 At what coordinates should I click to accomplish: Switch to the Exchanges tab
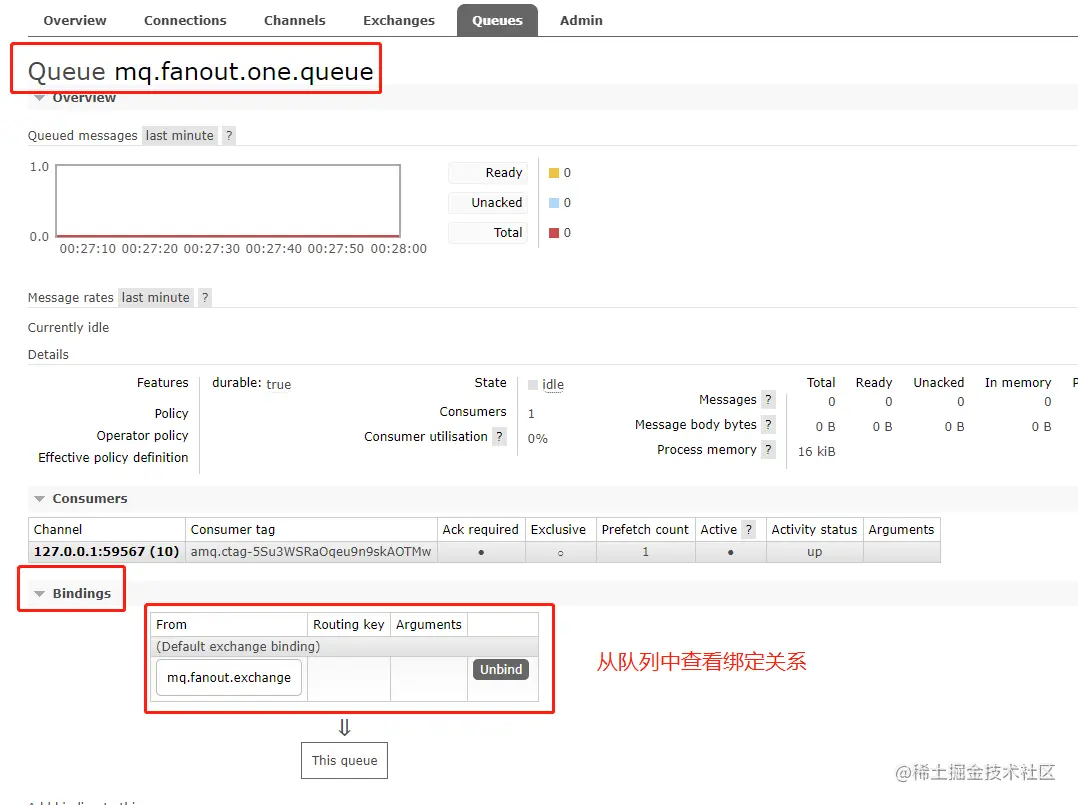tap(398, 19)
